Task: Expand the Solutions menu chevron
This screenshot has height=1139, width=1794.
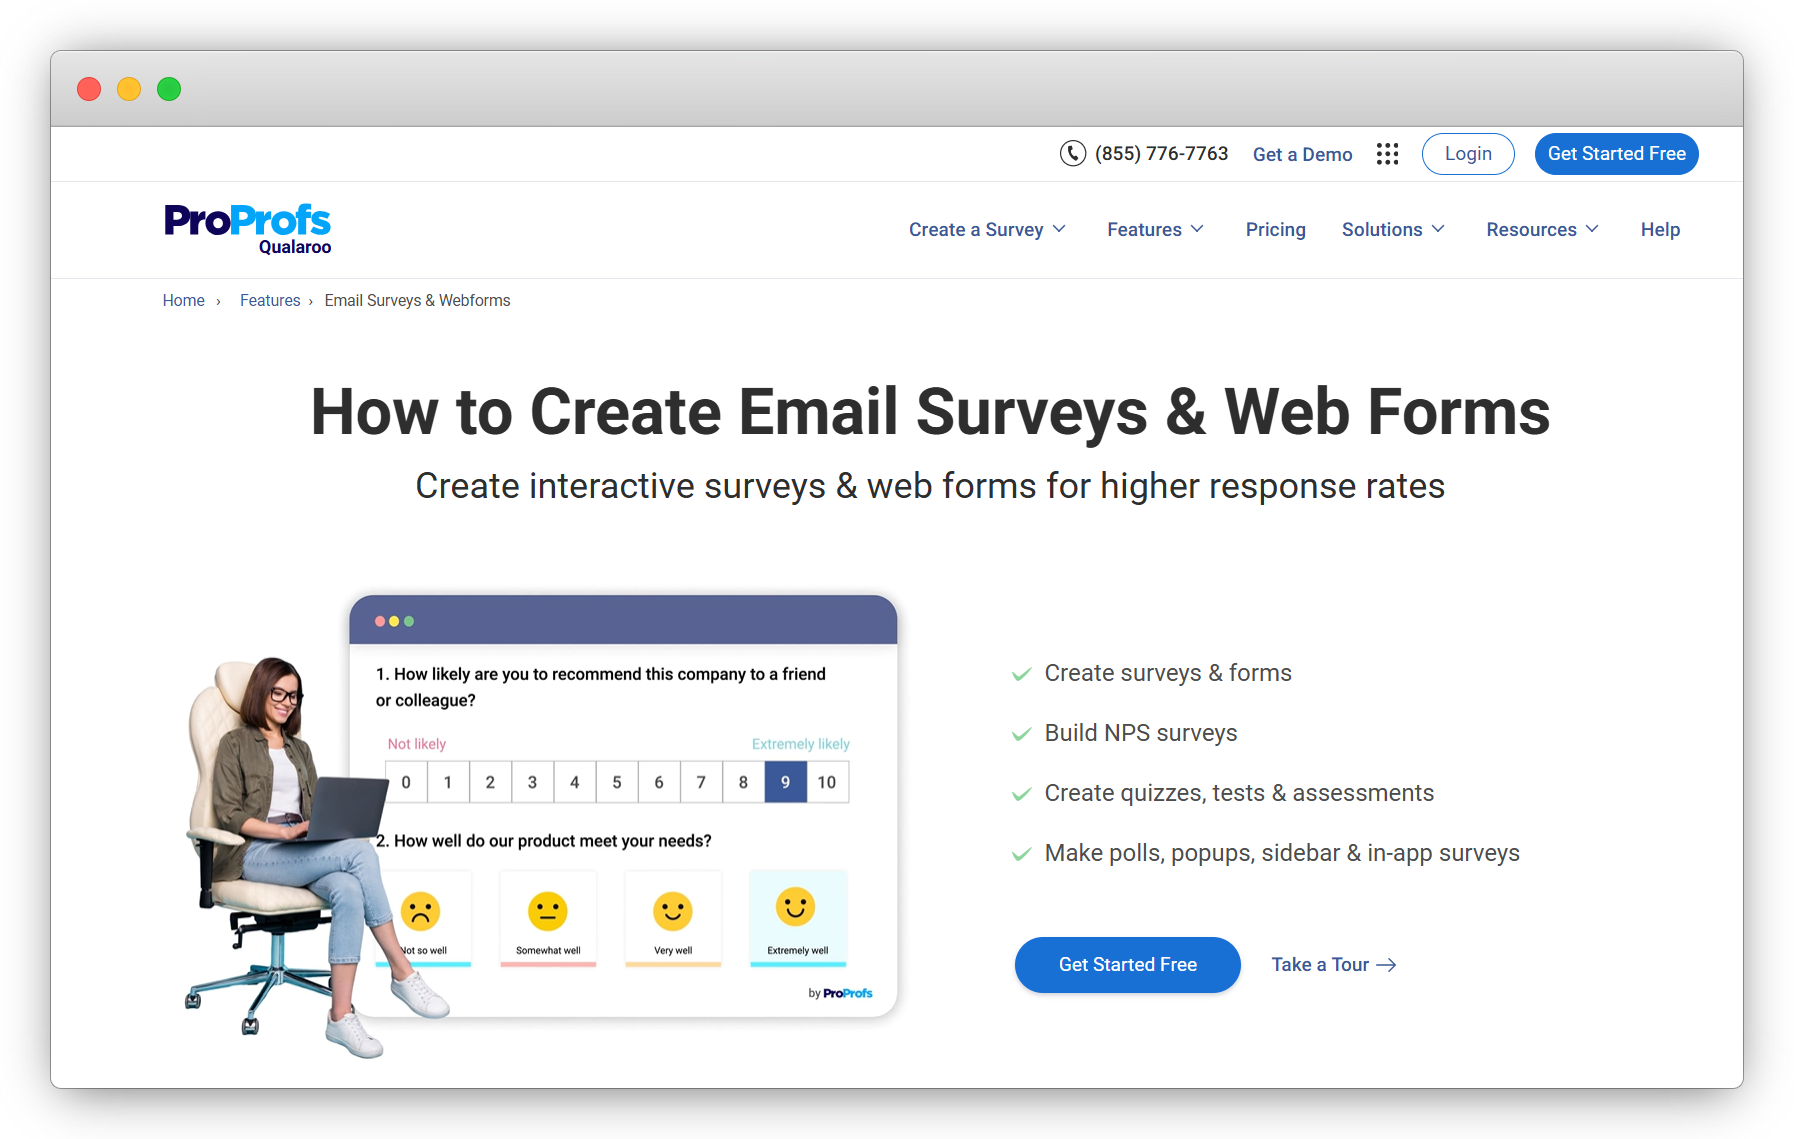Action: [1438, 229]
